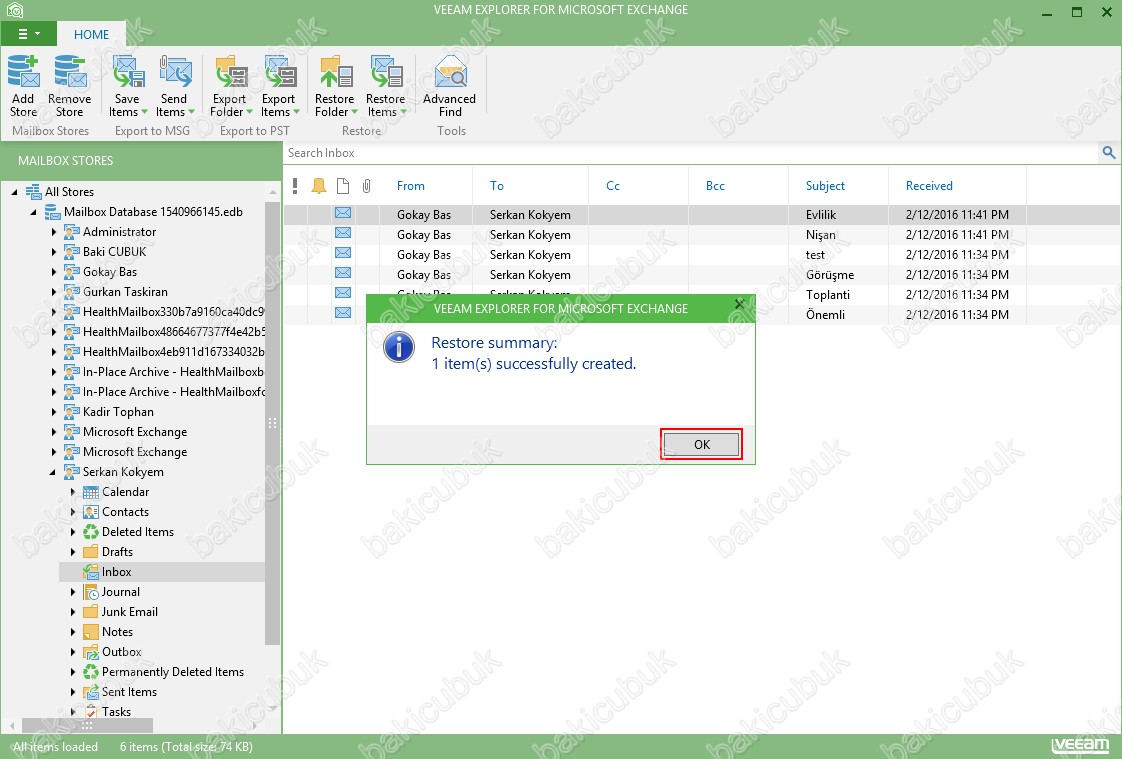
Task: Open the Send Items dropdown arrow
Action: click(x=191, y=112)
